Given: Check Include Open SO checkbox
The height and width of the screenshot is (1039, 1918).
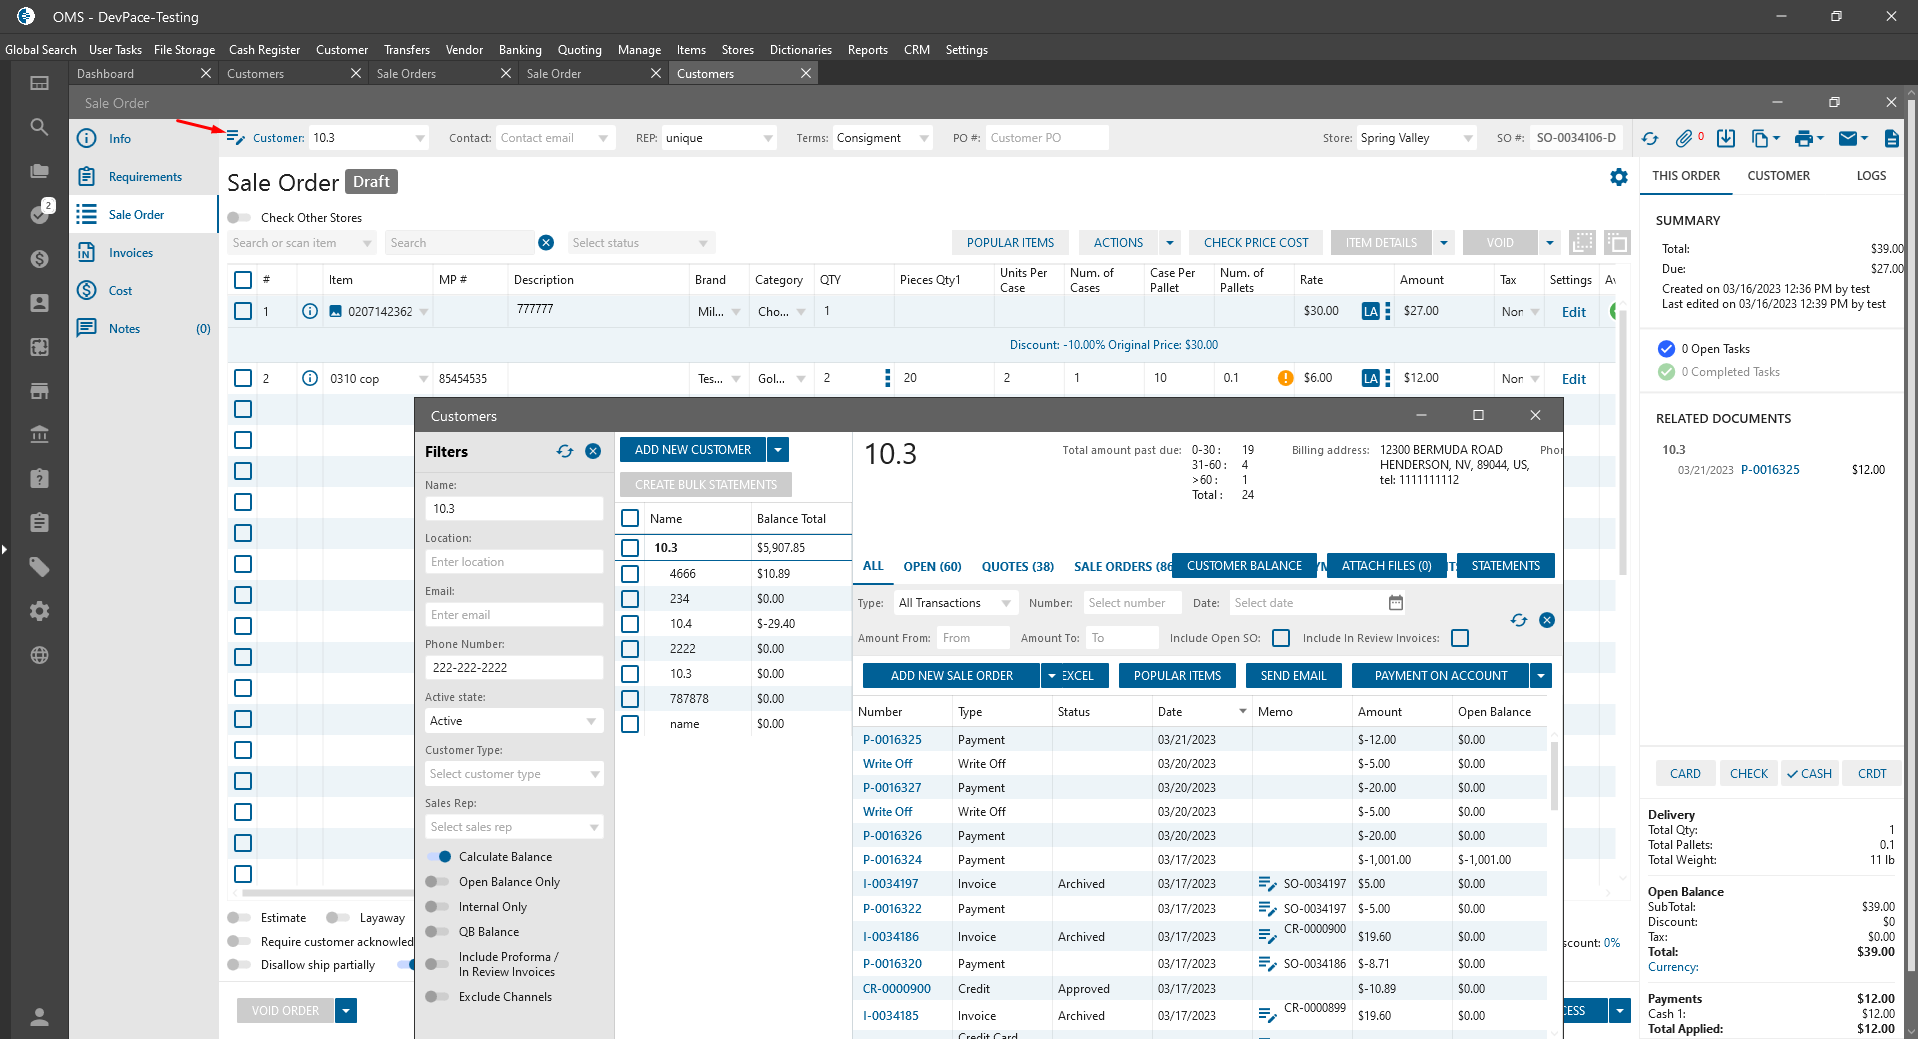Looking at the screenshot, I should coord(1281,638).
